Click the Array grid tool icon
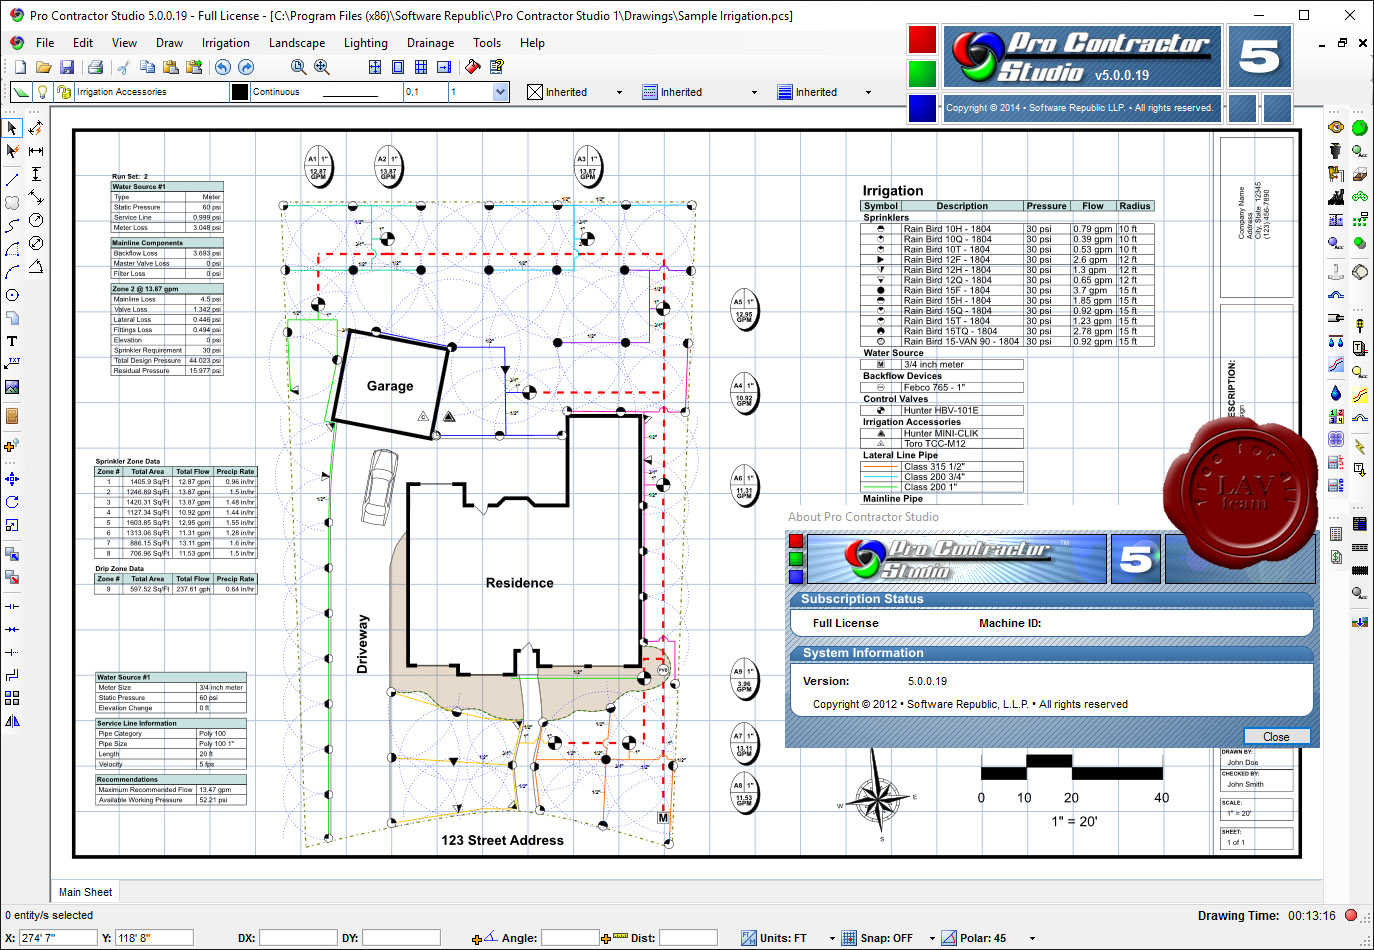Image resolution: width=1374 pixels, height=950 pixels. [x=12, y=698]
